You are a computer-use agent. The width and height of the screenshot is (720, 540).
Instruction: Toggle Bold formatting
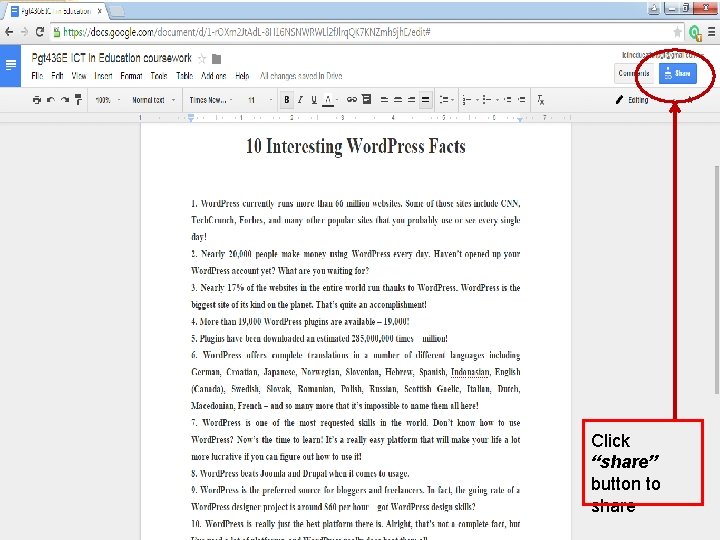[x=287, y=100]
